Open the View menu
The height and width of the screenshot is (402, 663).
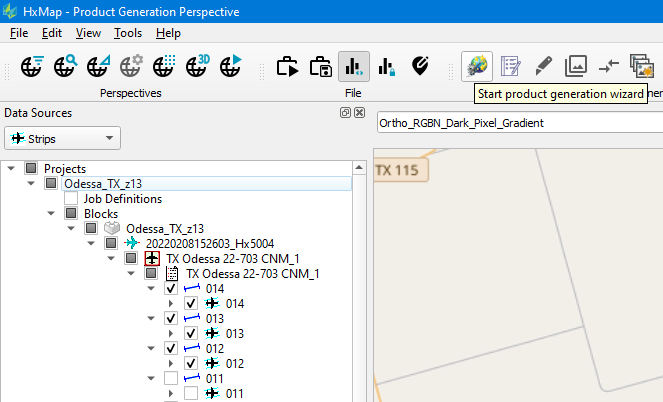click(88, 33)
